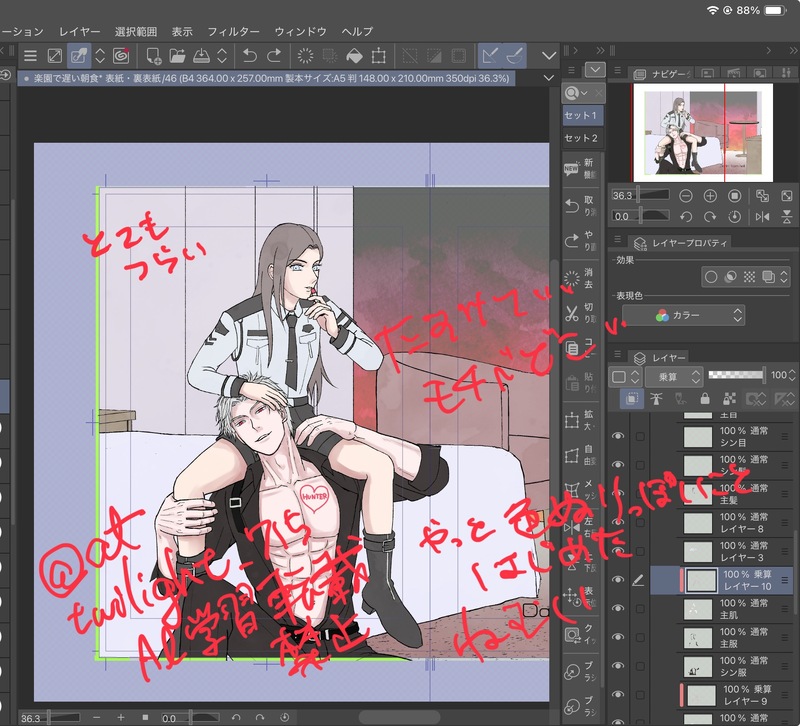Open the stepper next to Save icon
This screenshot has height=726, width=800.
[x=222, y=55]
